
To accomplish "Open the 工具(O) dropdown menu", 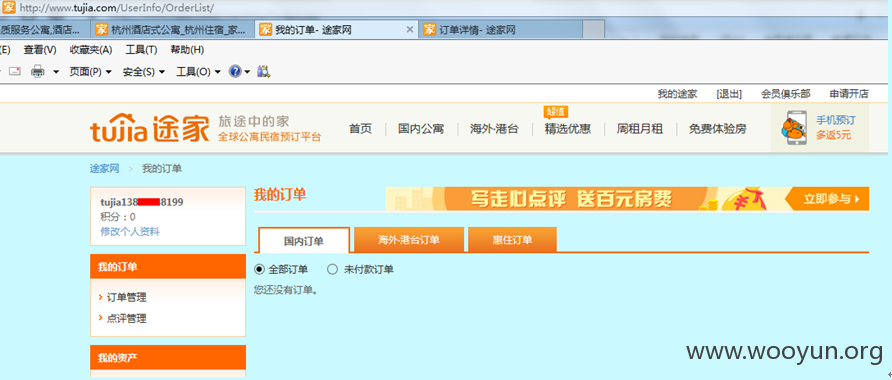I will pos(198,72).
